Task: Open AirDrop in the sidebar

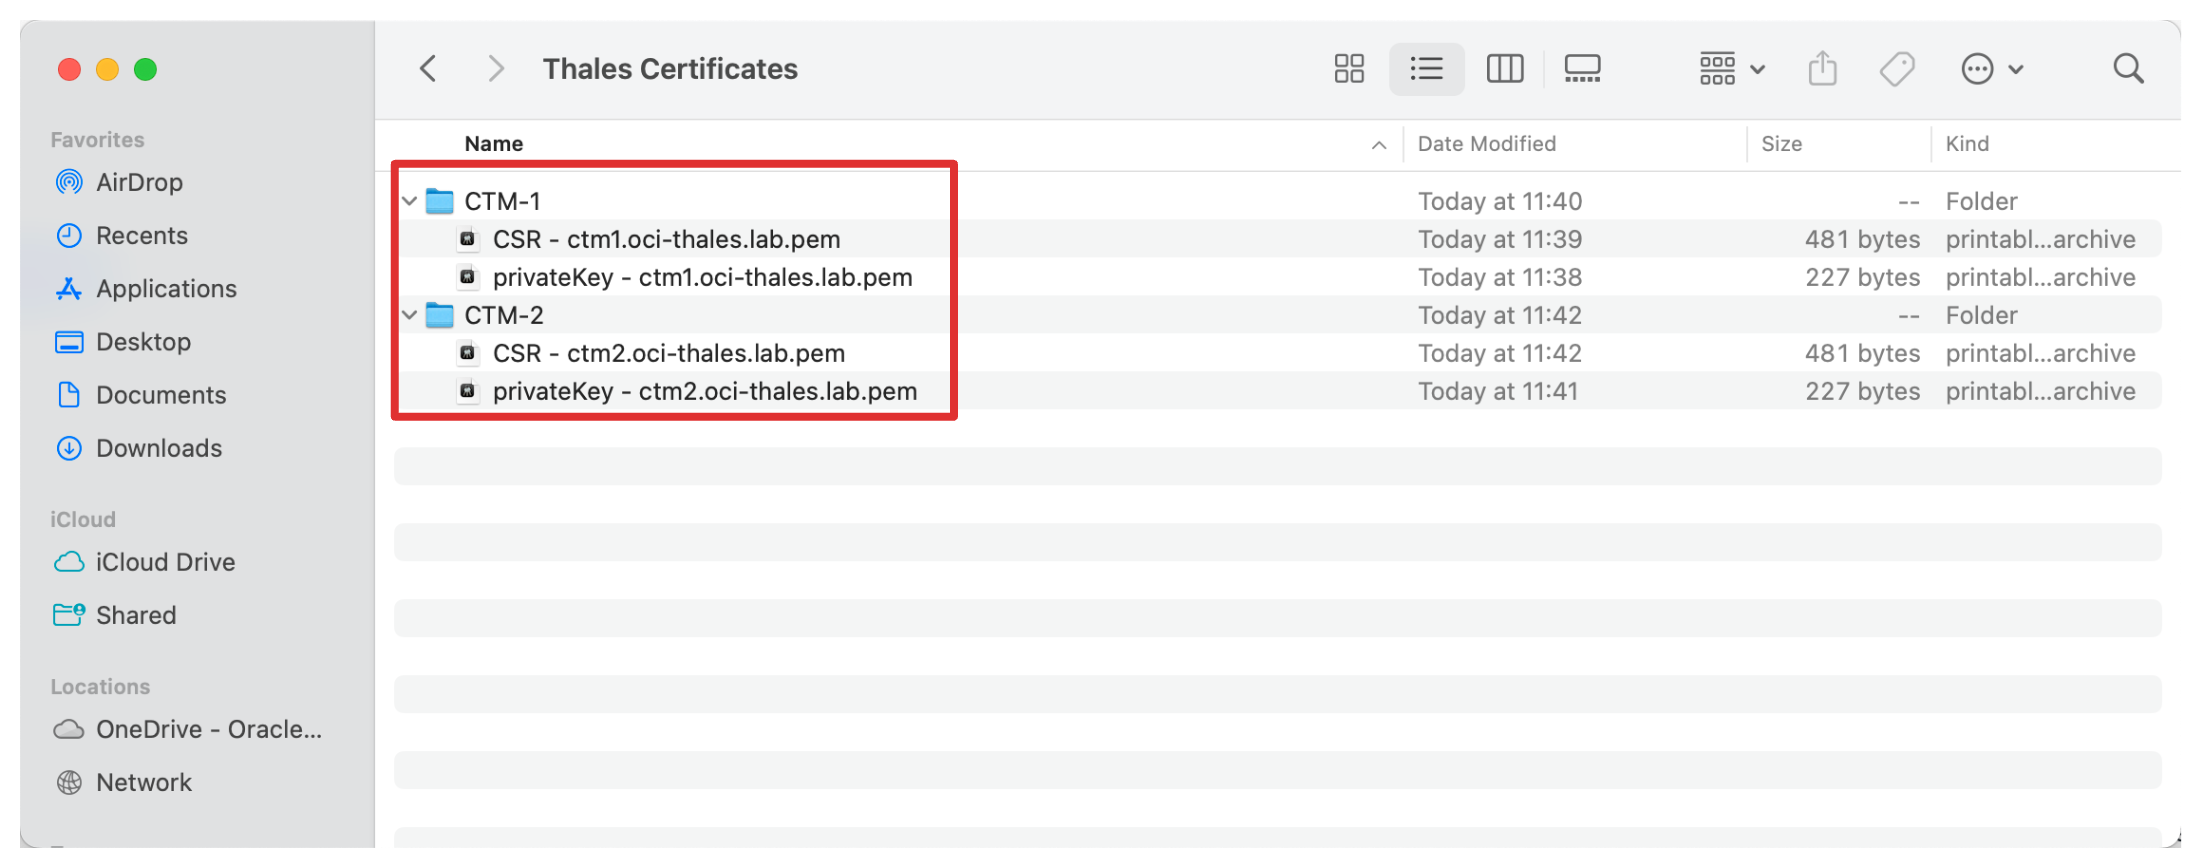Action: click(139, 182)
